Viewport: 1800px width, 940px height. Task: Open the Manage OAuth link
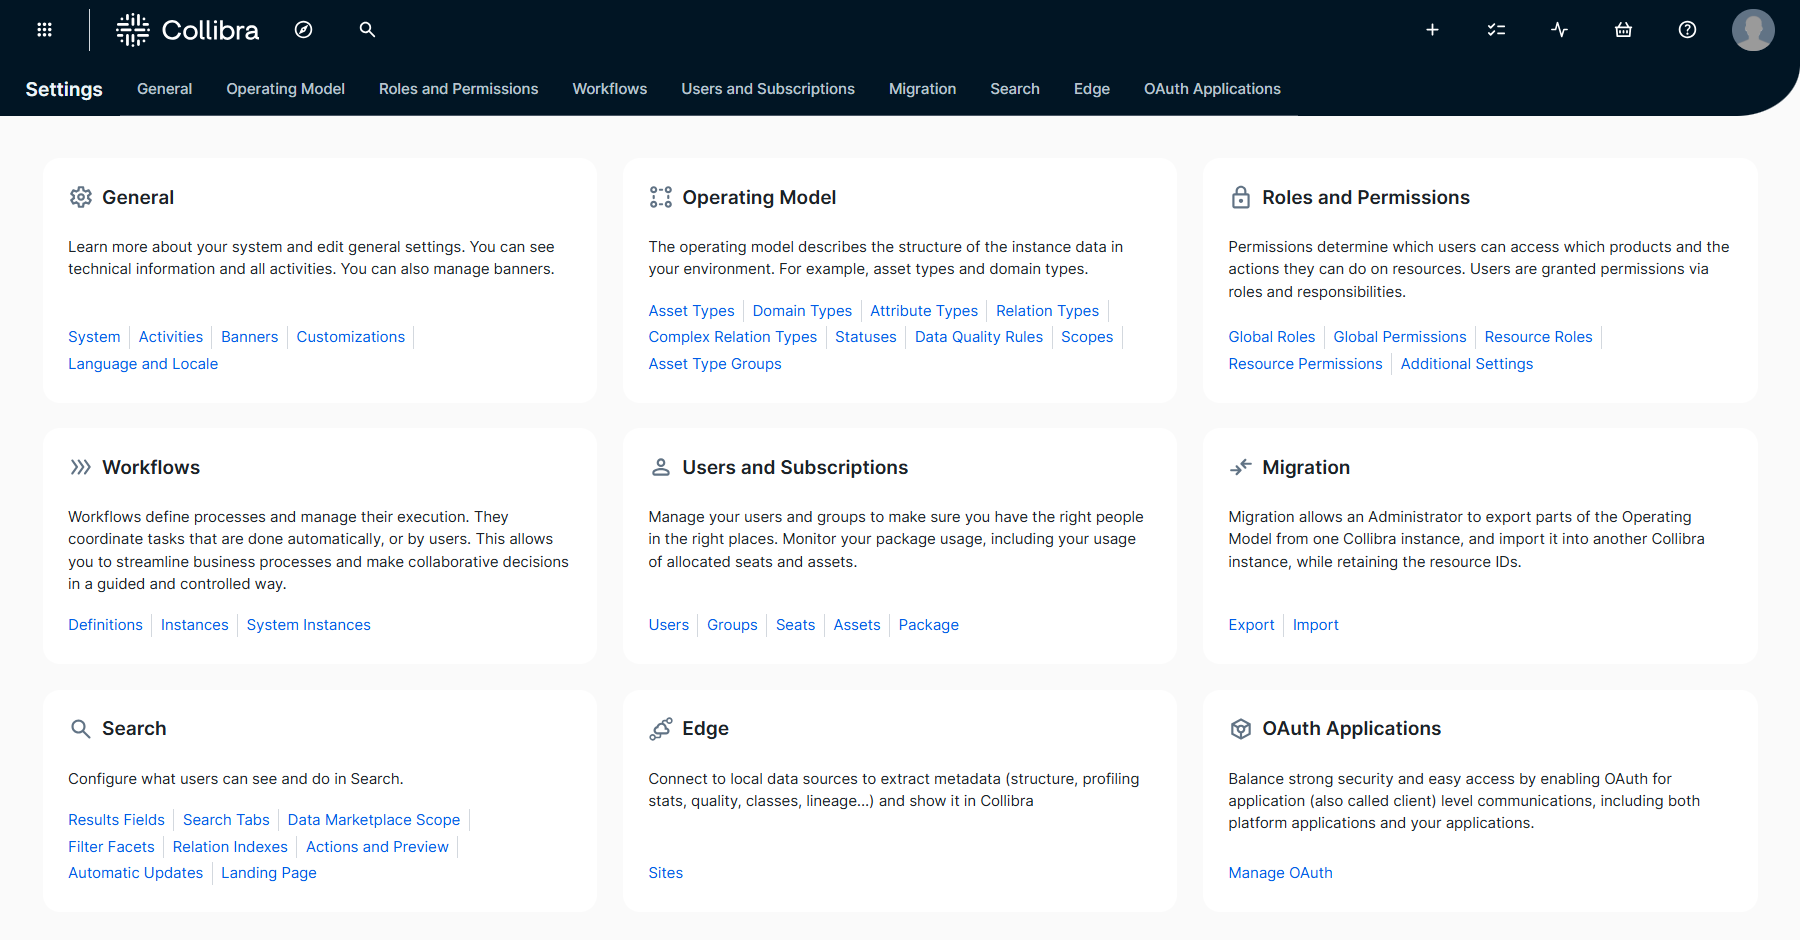click(x=1280, y=873)
